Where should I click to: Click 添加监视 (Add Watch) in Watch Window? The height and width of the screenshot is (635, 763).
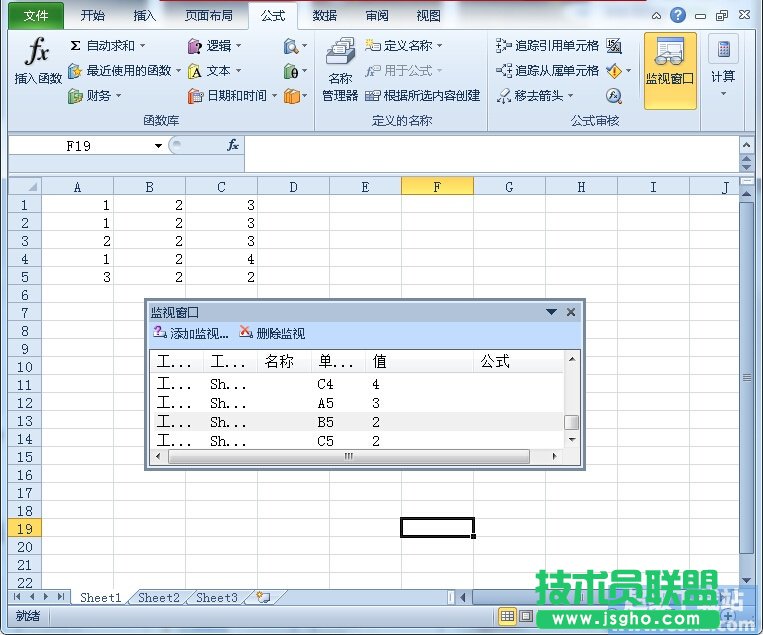coord(191,334)
